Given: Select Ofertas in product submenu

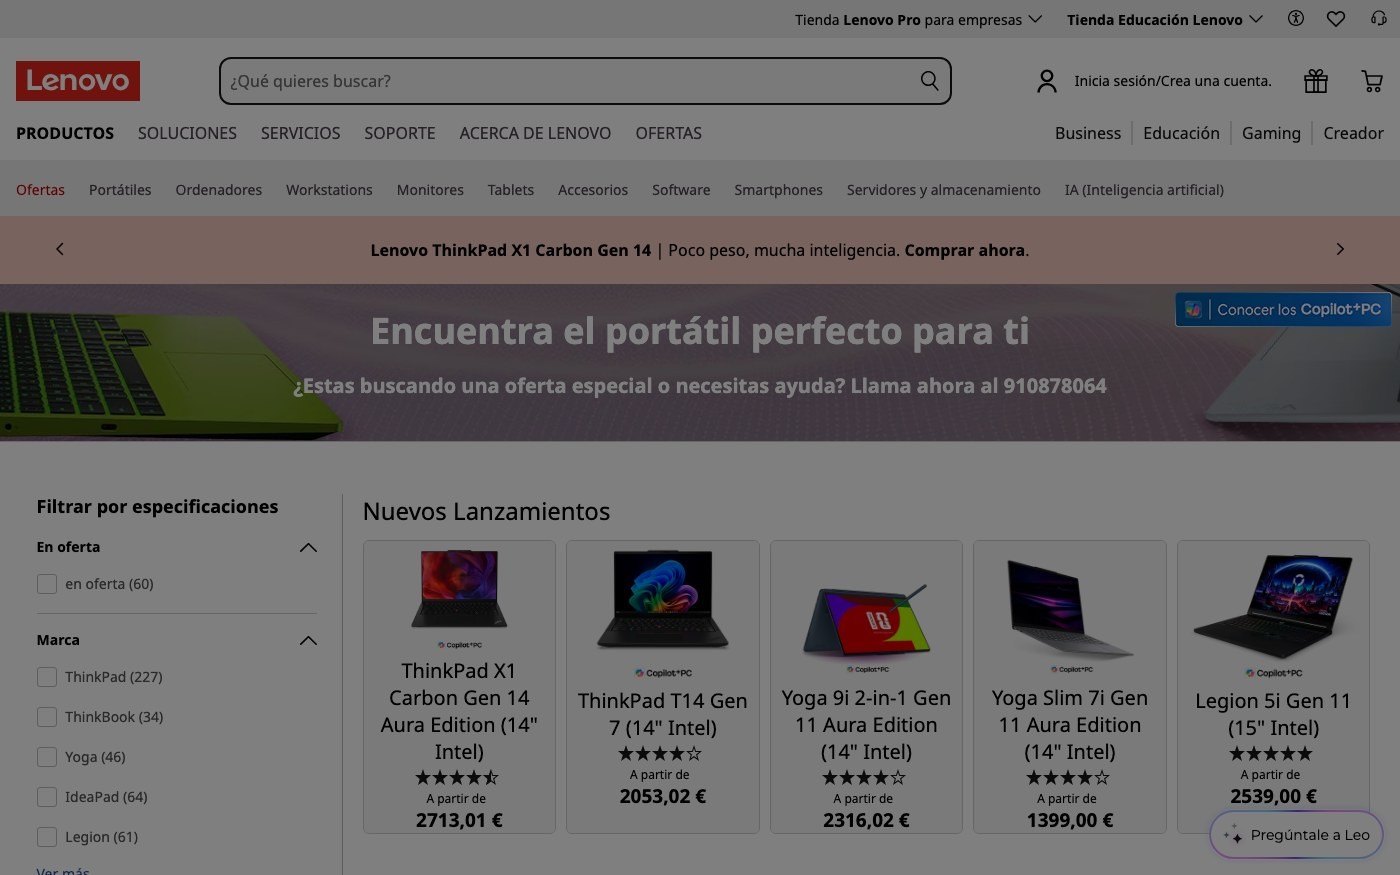Looking at the screenshot, I should pos(40,190).
